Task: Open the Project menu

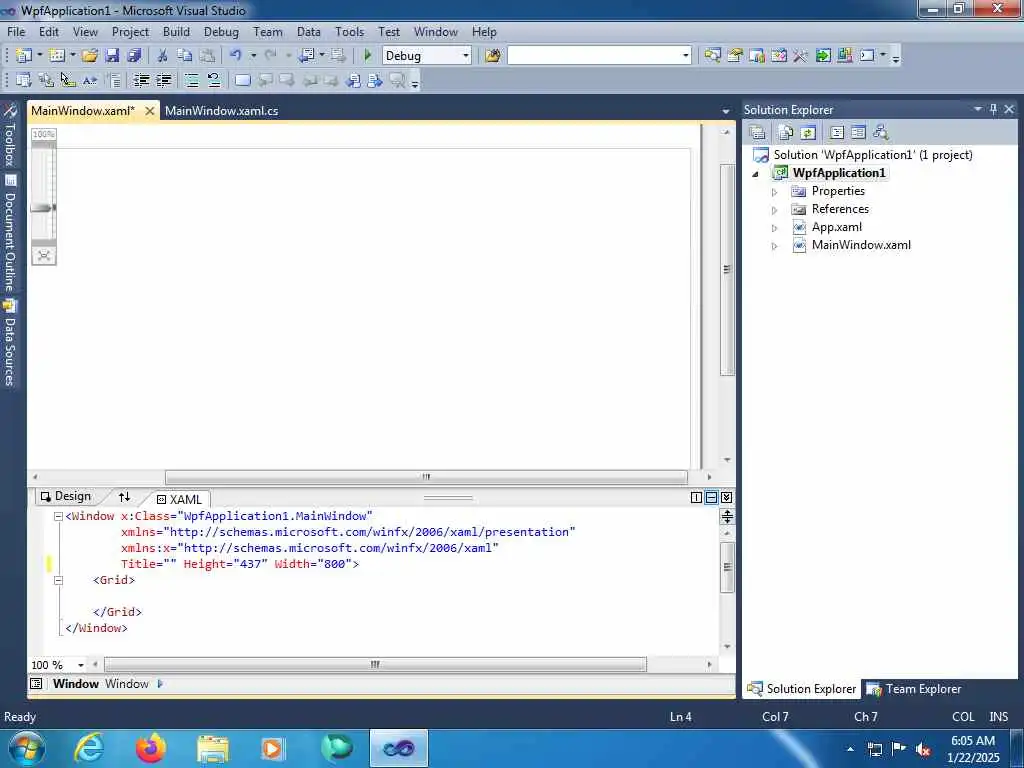Action: pos(130,31)
